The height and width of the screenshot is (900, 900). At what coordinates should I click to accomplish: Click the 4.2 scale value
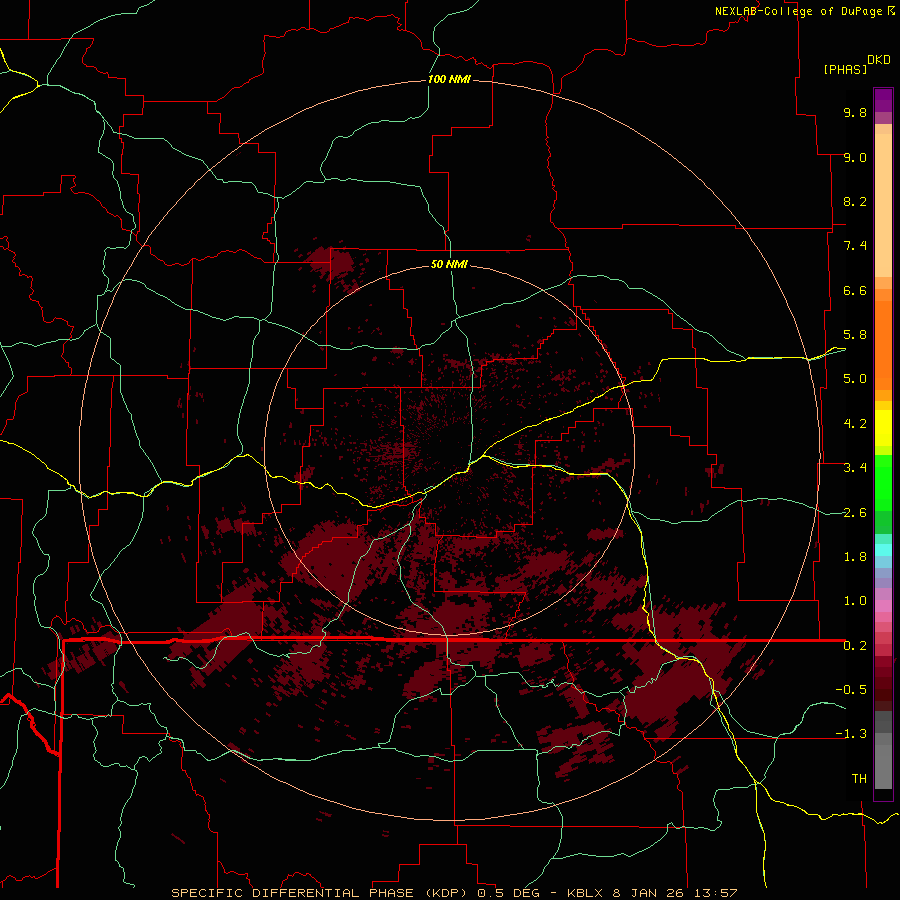[855, 424]
